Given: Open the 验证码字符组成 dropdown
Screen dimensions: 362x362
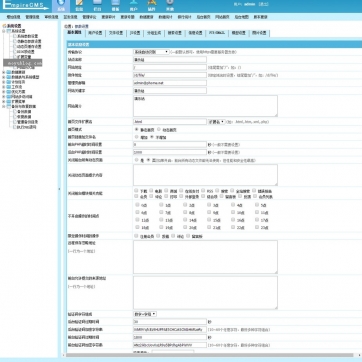Looking at the screenshot, I should coord(145,314).
